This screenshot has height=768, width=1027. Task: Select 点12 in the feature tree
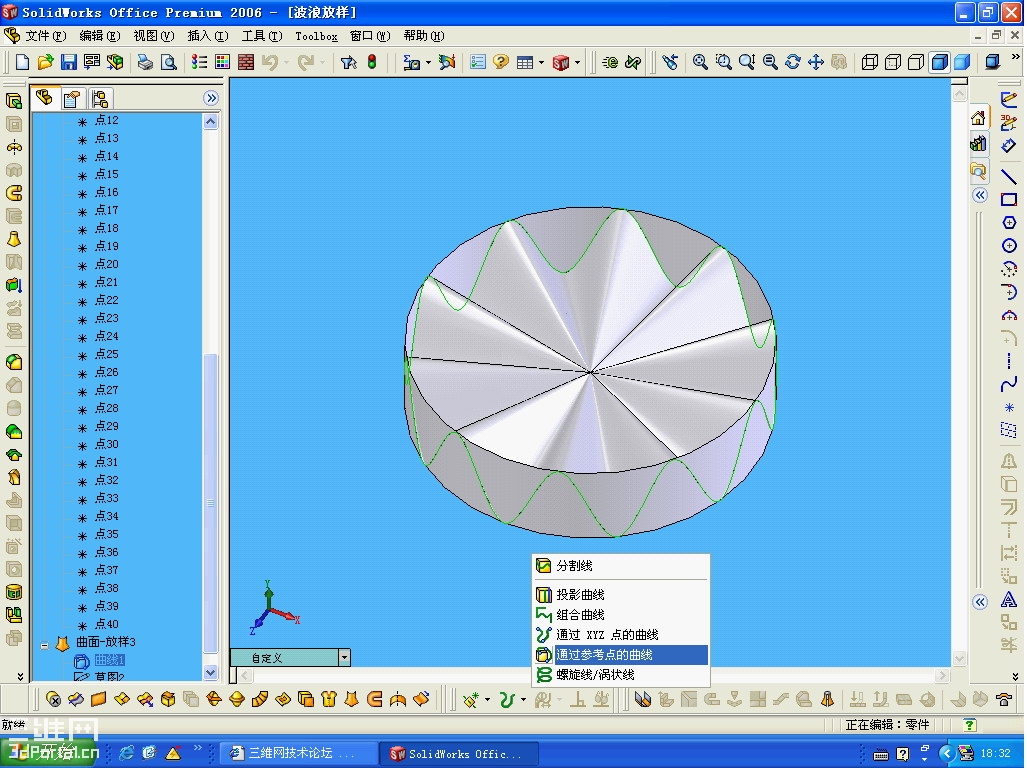(106, 120)
